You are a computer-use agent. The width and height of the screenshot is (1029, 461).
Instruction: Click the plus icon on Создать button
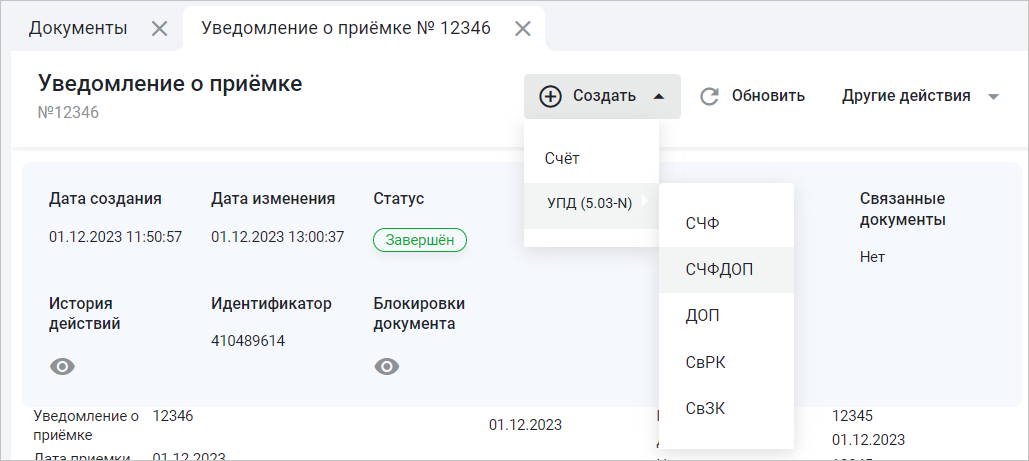pos(550,96)
